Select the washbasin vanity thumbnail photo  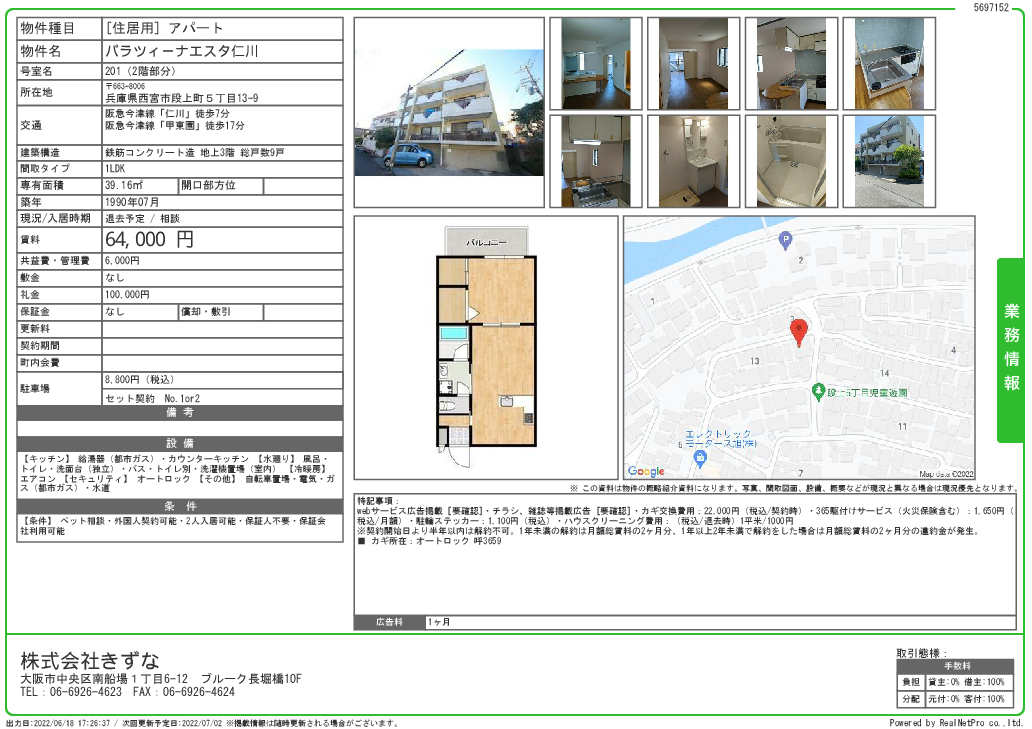click(x=693, y=160)
